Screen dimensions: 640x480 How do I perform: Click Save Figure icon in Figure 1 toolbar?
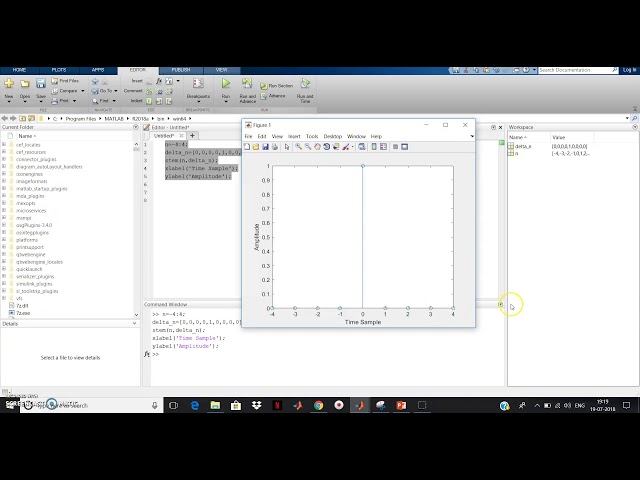tap(265, 147)
